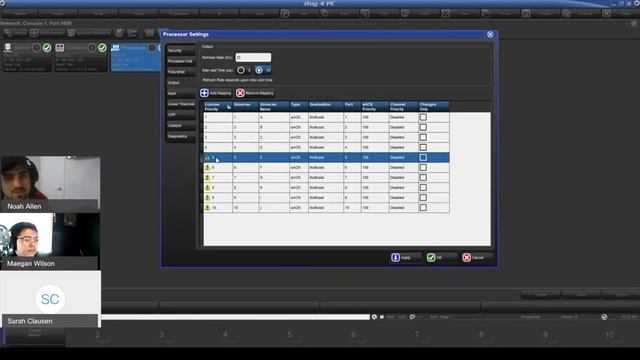Check Changes Only for universe row 1
The height and width of the screenshot is (360, 640).
[423, 117]
